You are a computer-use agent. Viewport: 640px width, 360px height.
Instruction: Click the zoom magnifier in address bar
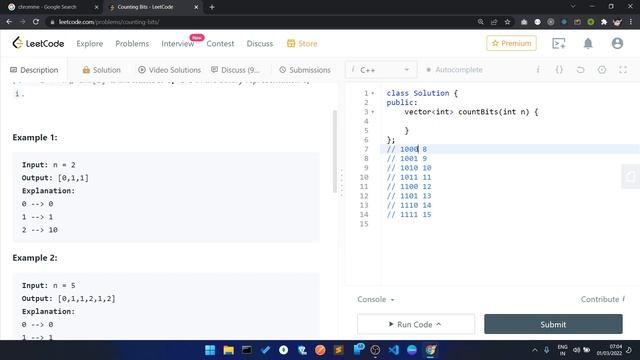coord(480,22)
